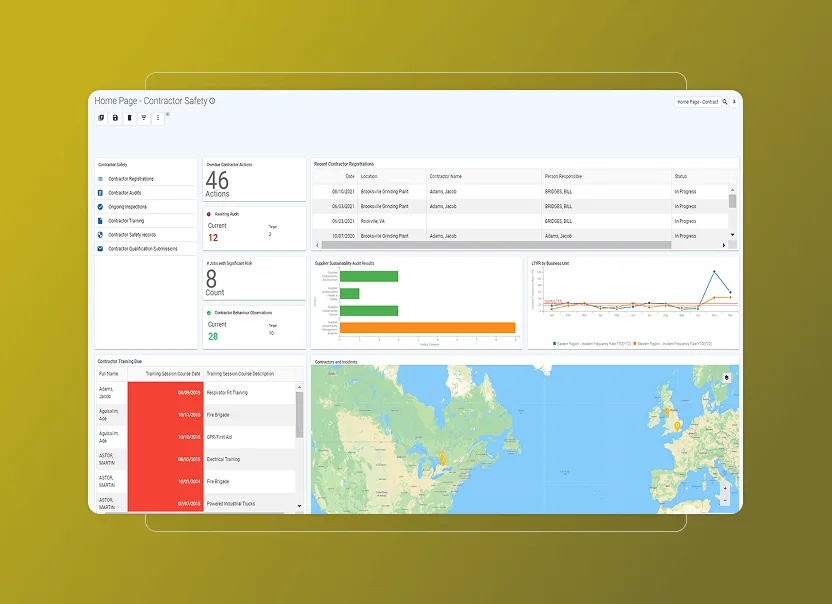Screen dimensions: 832x604
Task: Open the vertical ellipsis options menu
Action: point(157,117)
